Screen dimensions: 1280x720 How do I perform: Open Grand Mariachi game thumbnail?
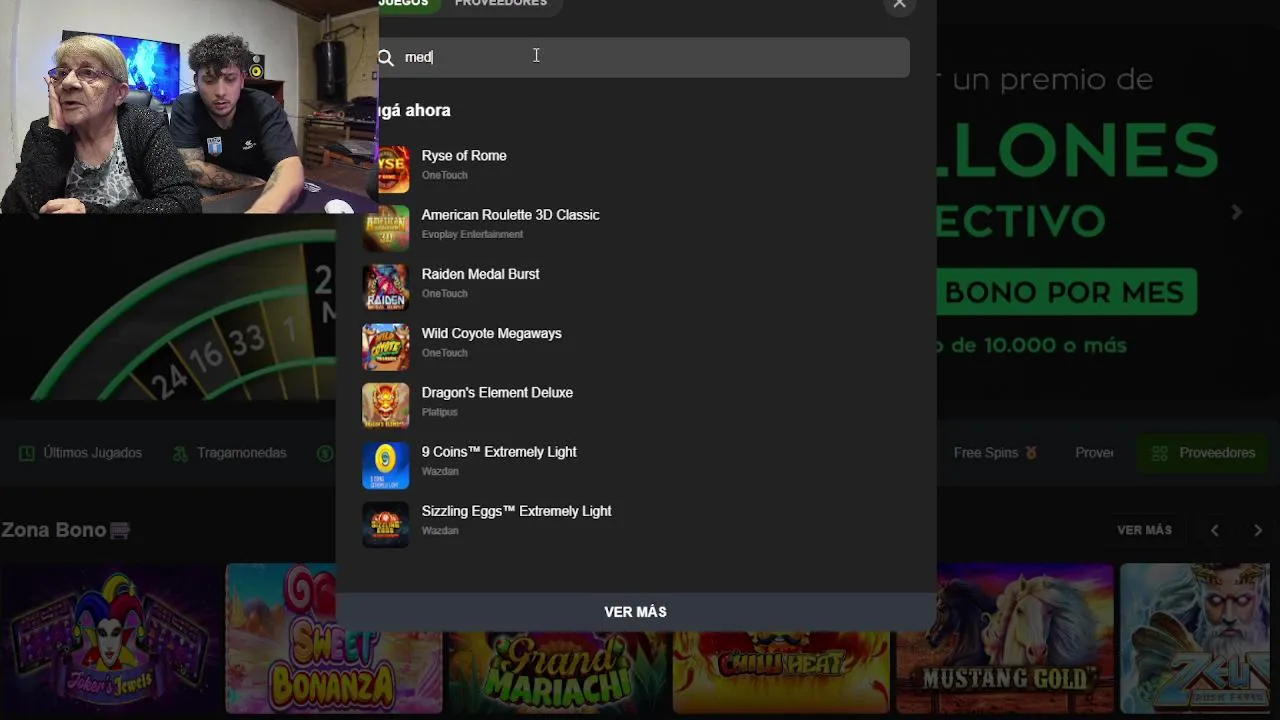coord(557,672)
